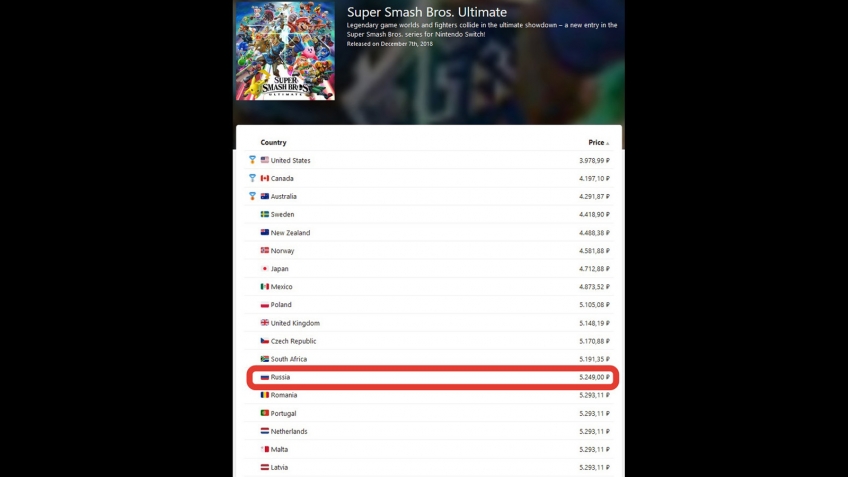Screen dimensions: 848x477
Task: Open the Super Smash Bros. Ultimate cover image
Action: [x=285, y=50]
